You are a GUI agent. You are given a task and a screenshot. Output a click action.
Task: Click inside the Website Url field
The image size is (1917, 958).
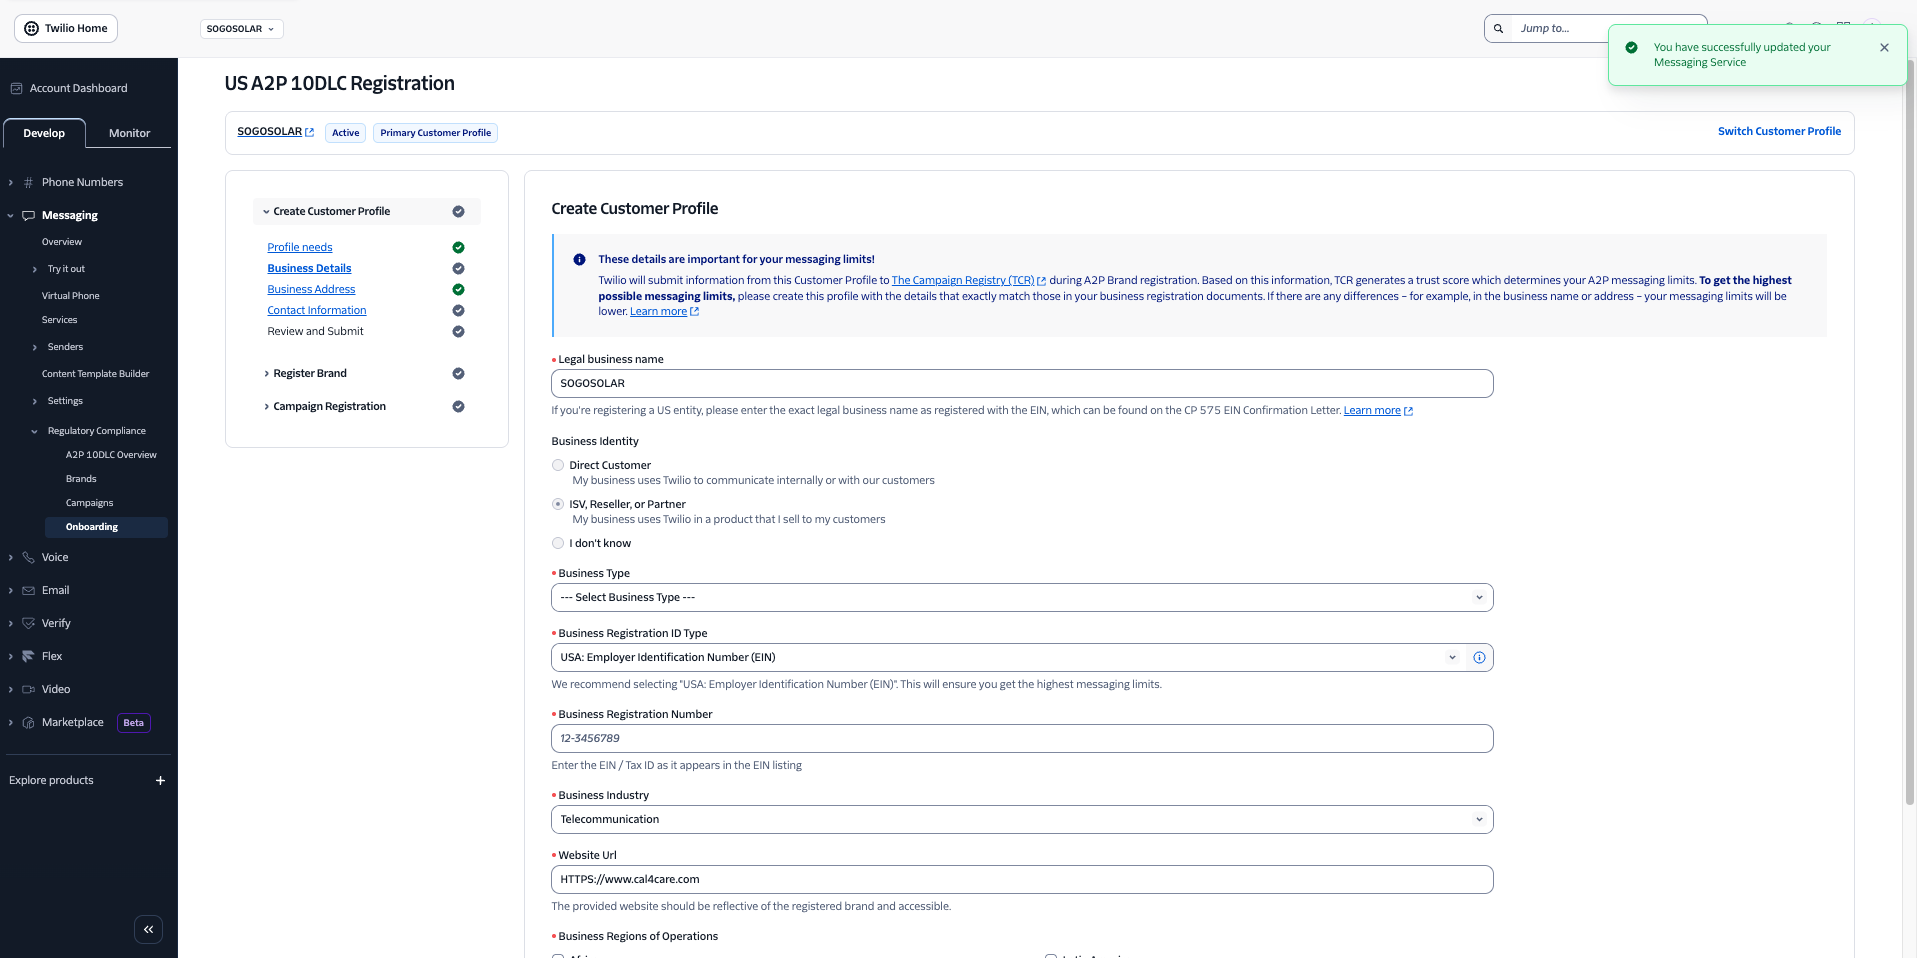click(x=1021, y=879)
